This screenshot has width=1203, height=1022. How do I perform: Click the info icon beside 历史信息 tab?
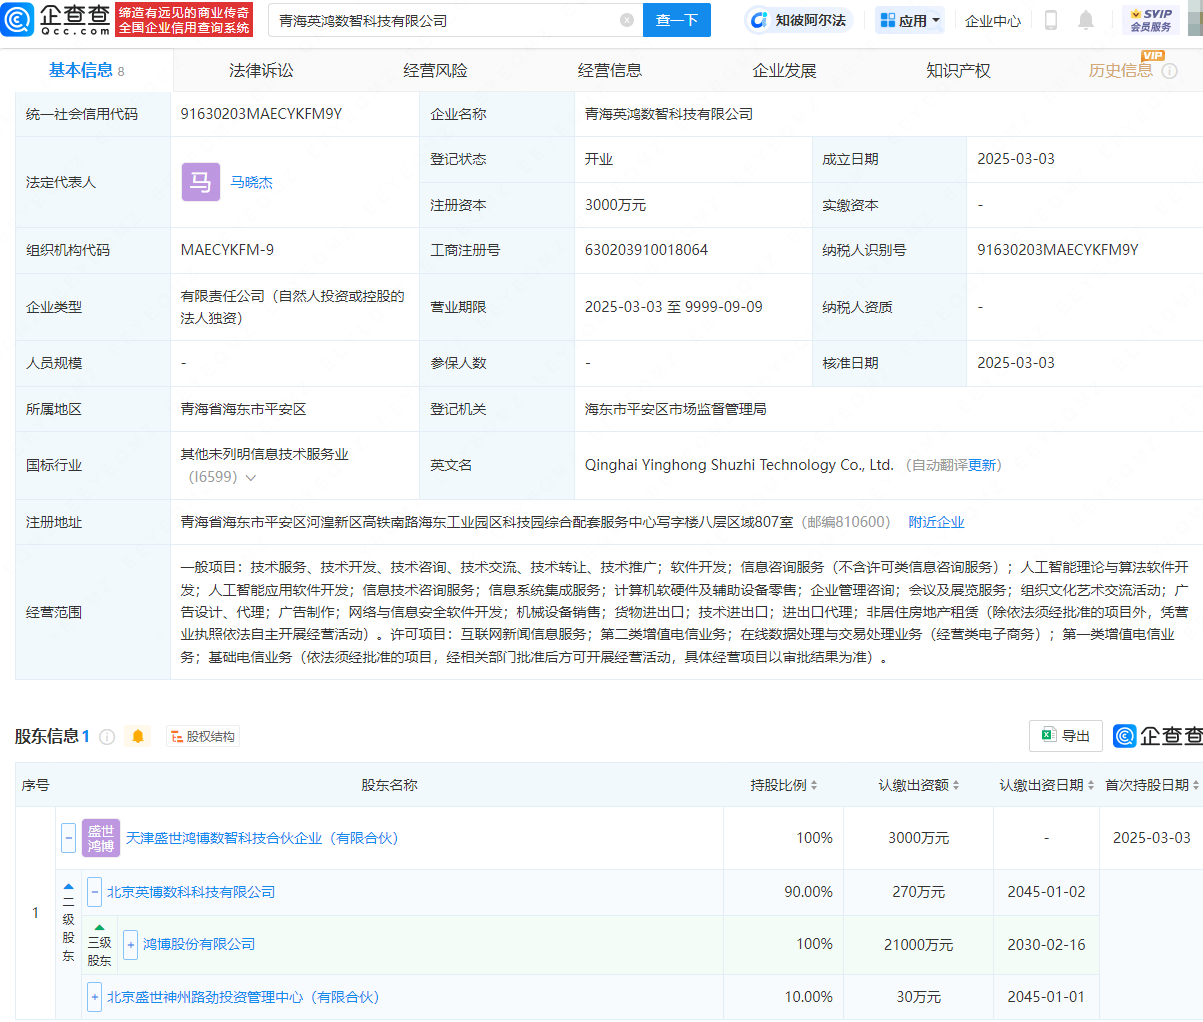pos(1169,72)
